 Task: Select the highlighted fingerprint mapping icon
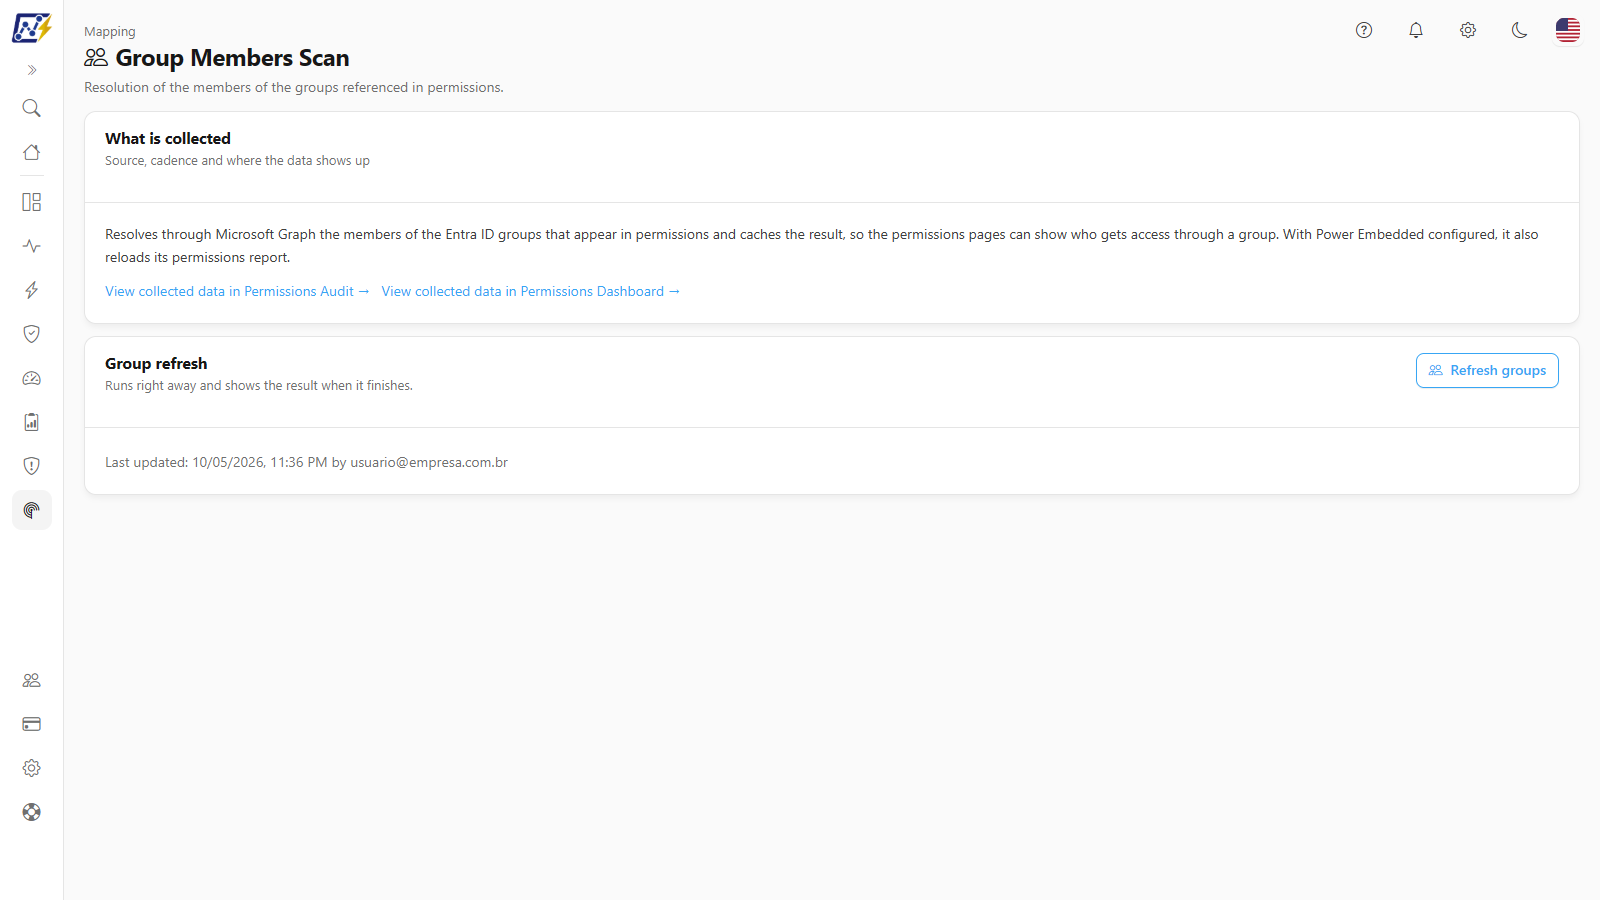tap(32, 510)
